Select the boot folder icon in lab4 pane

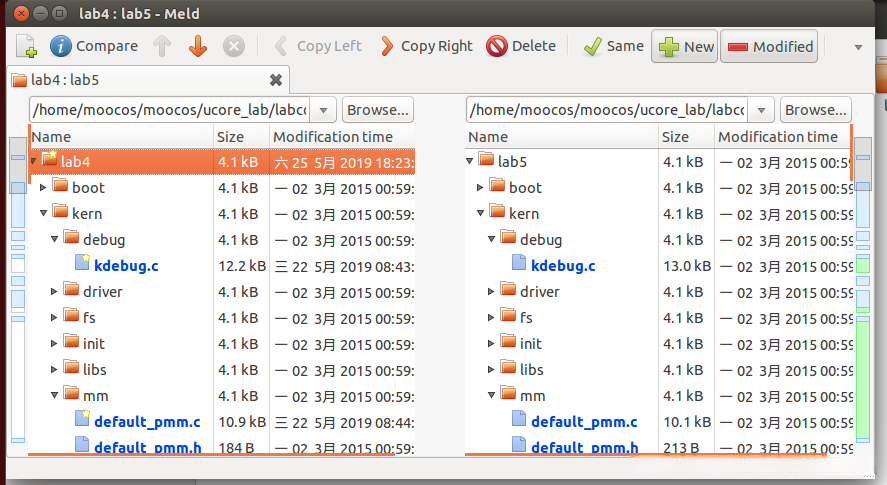(x=61, y=185)
